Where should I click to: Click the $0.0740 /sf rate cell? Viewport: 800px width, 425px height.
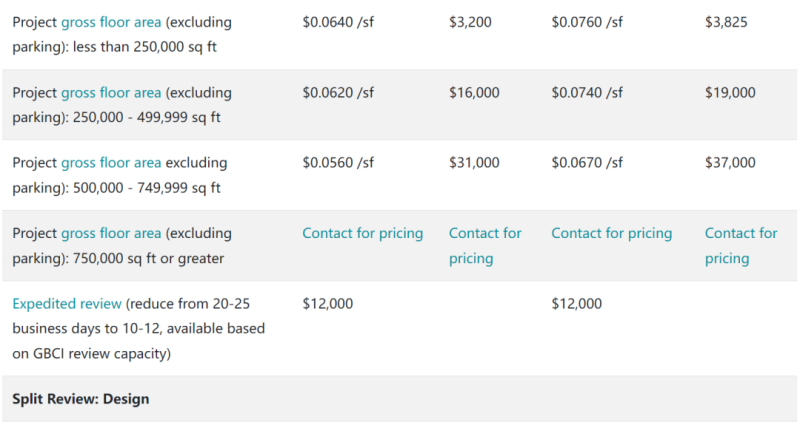click(587, 93)
